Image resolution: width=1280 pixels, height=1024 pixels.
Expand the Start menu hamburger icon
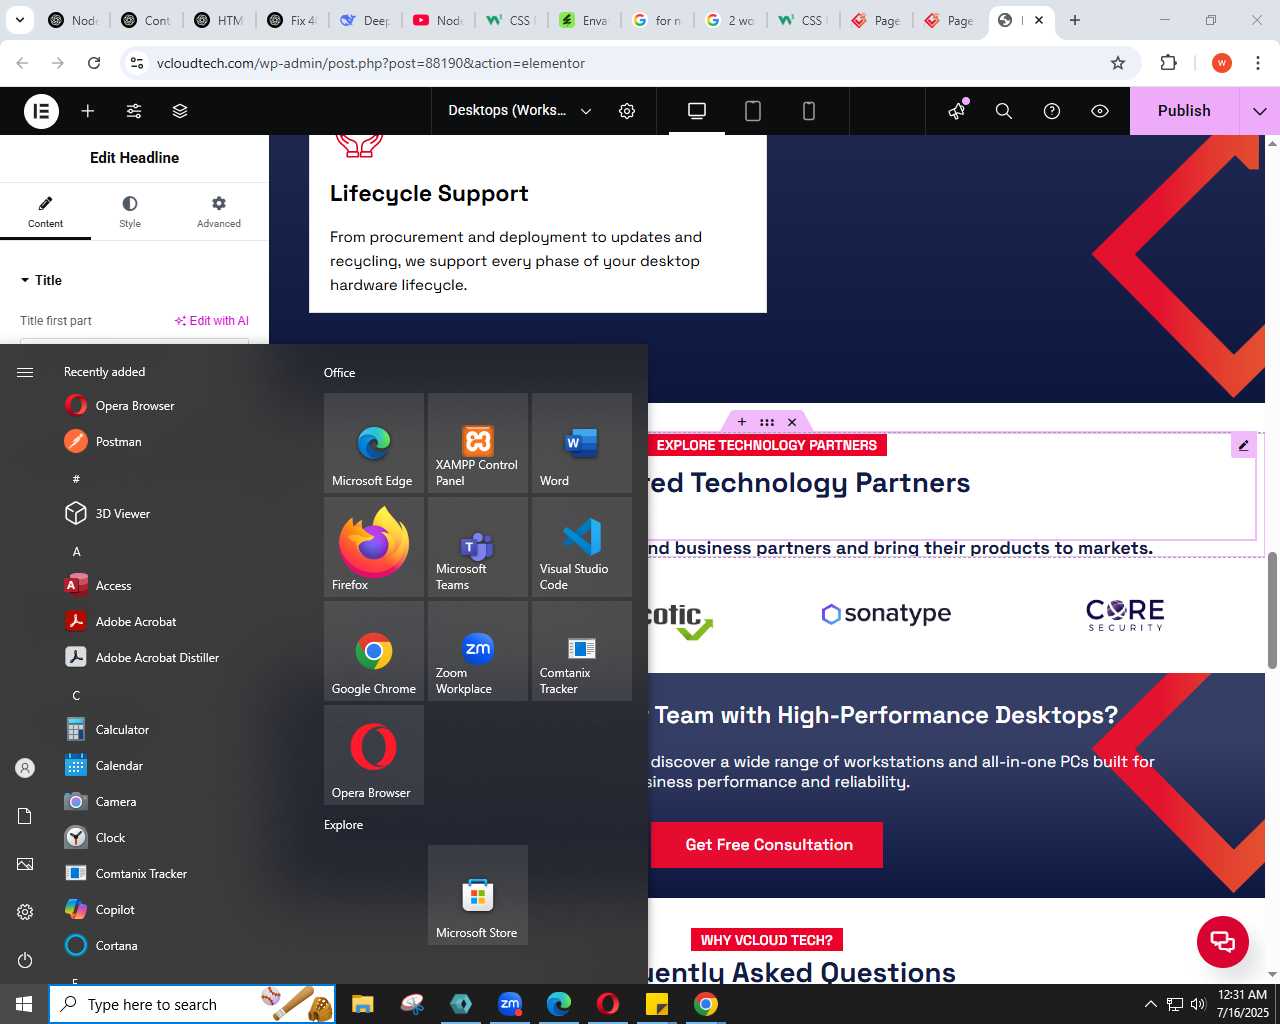(25, 372)
